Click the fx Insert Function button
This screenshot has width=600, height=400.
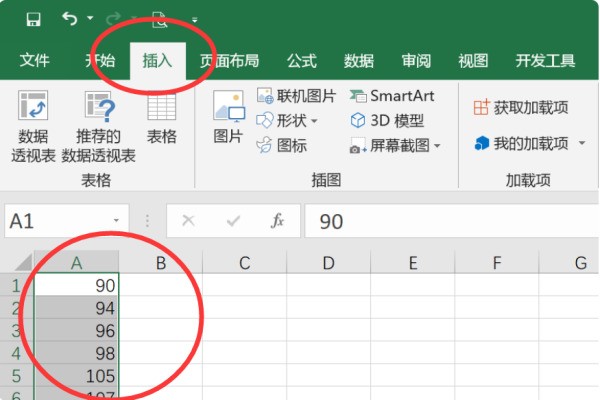tap(277, 221)
